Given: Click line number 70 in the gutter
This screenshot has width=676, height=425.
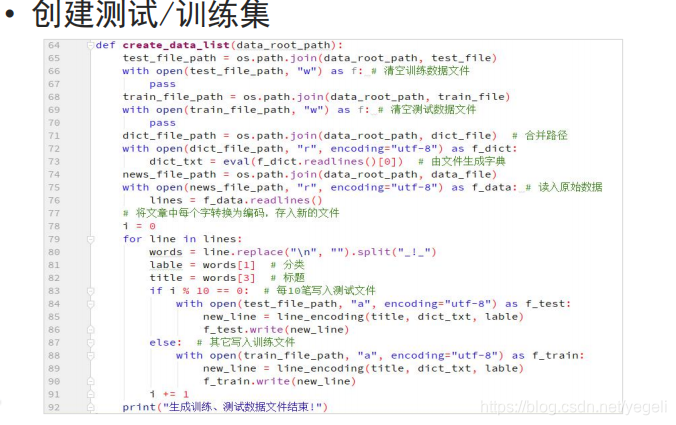Looking at the screenshot, I should coord(54,123).
